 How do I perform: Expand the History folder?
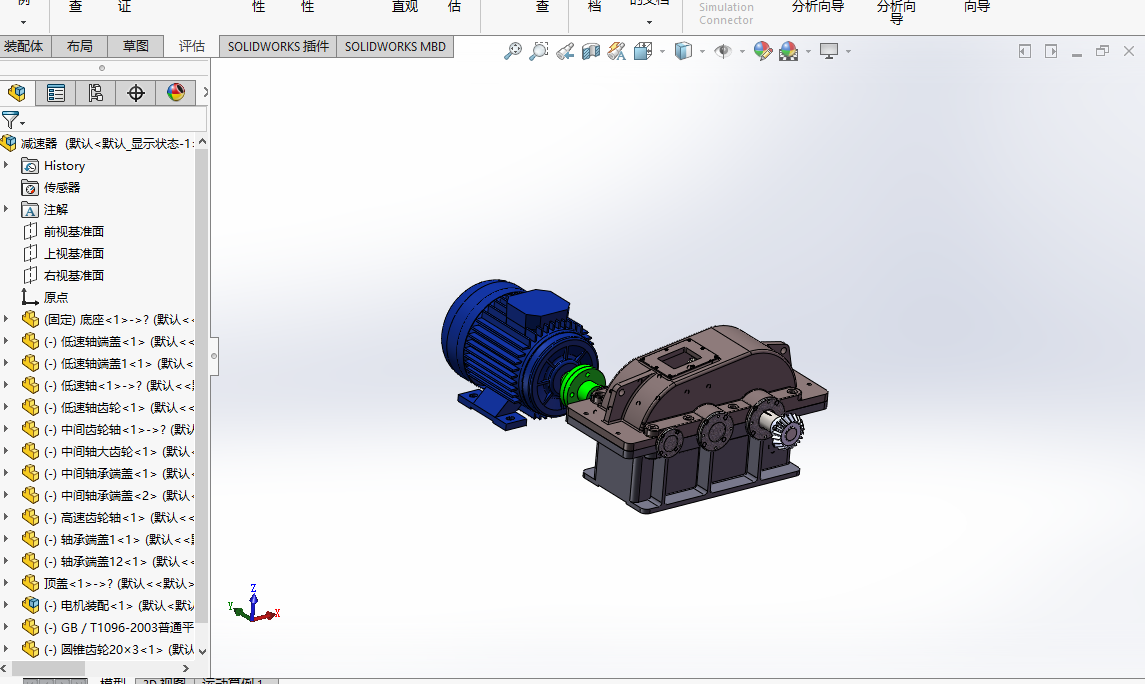tap(7, 166)
